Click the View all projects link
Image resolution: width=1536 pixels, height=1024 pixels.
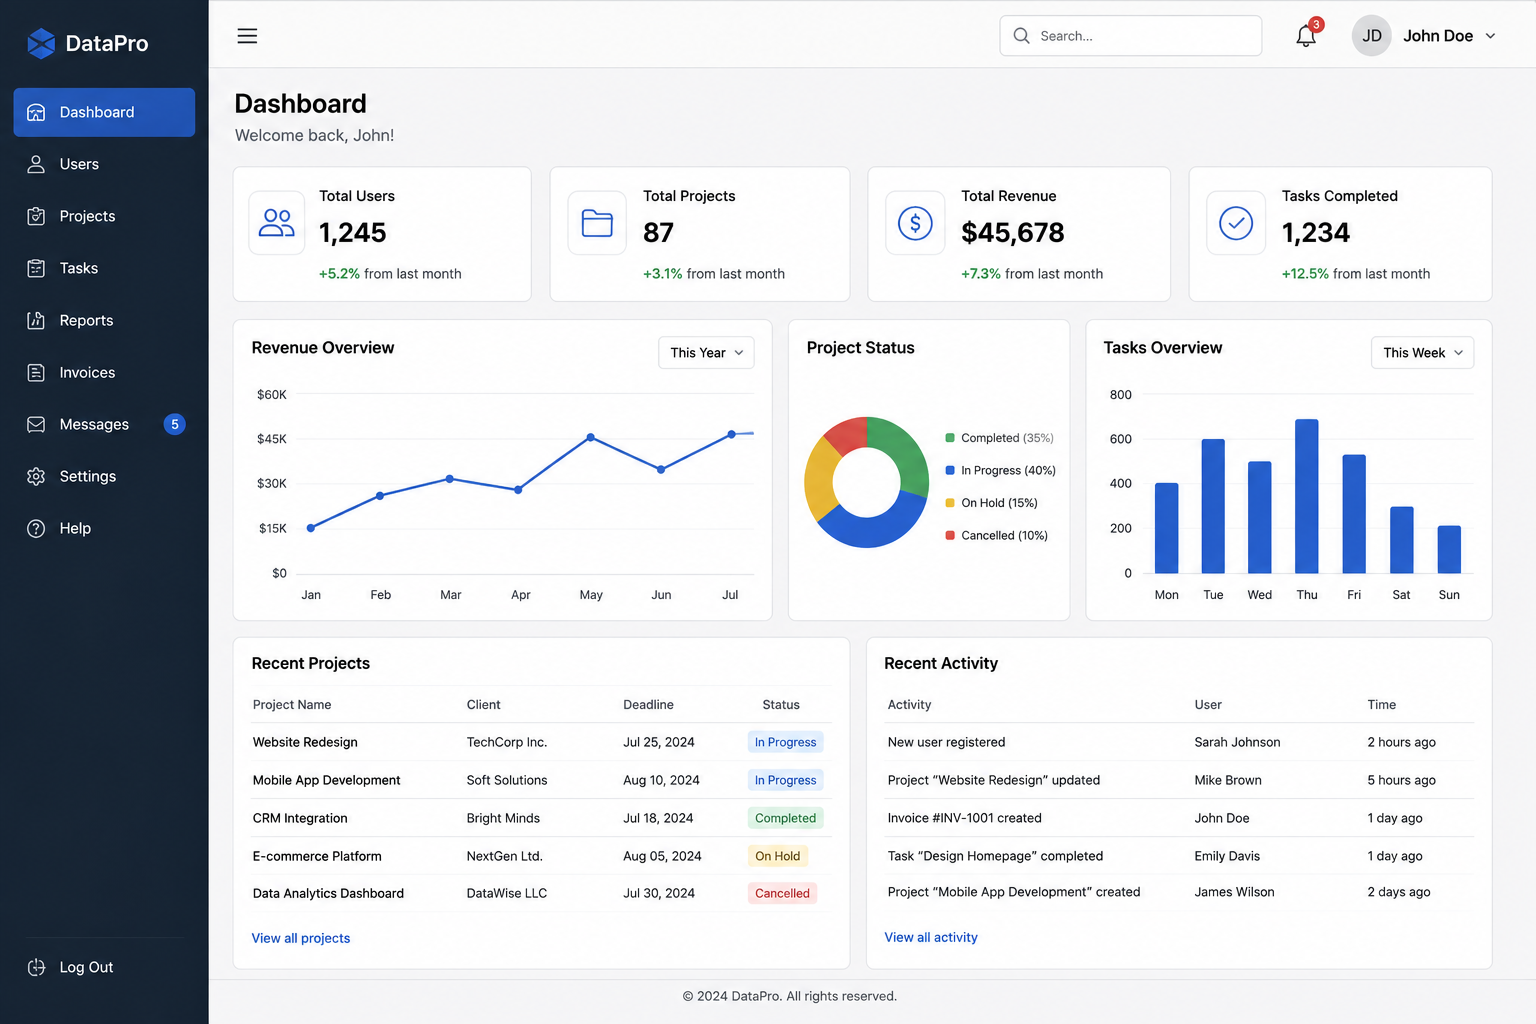pos(301,938)
